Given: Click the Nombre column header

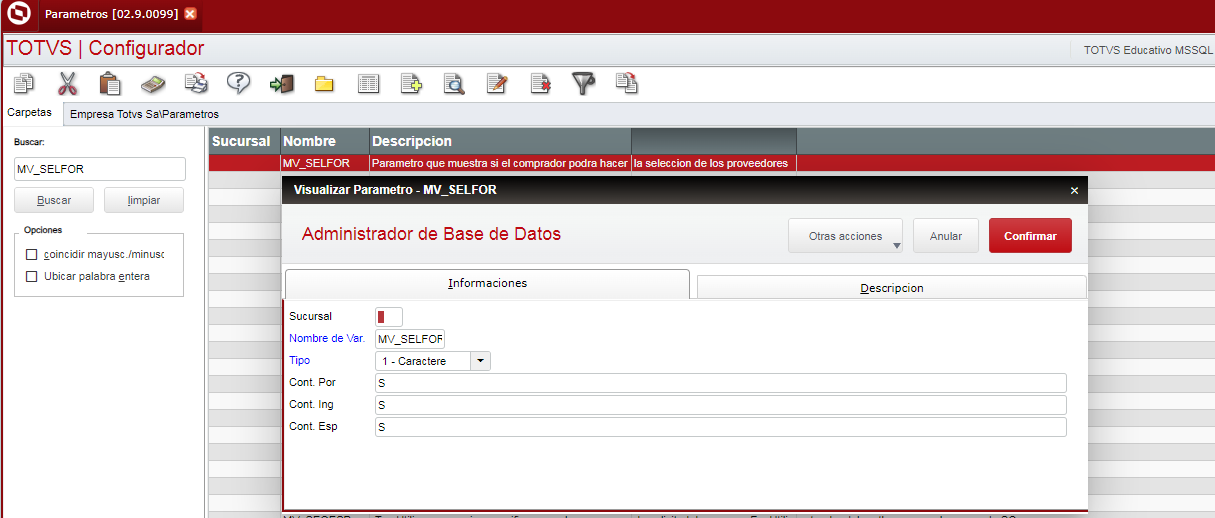Looking at the screenshot, I should click(325, 141).
